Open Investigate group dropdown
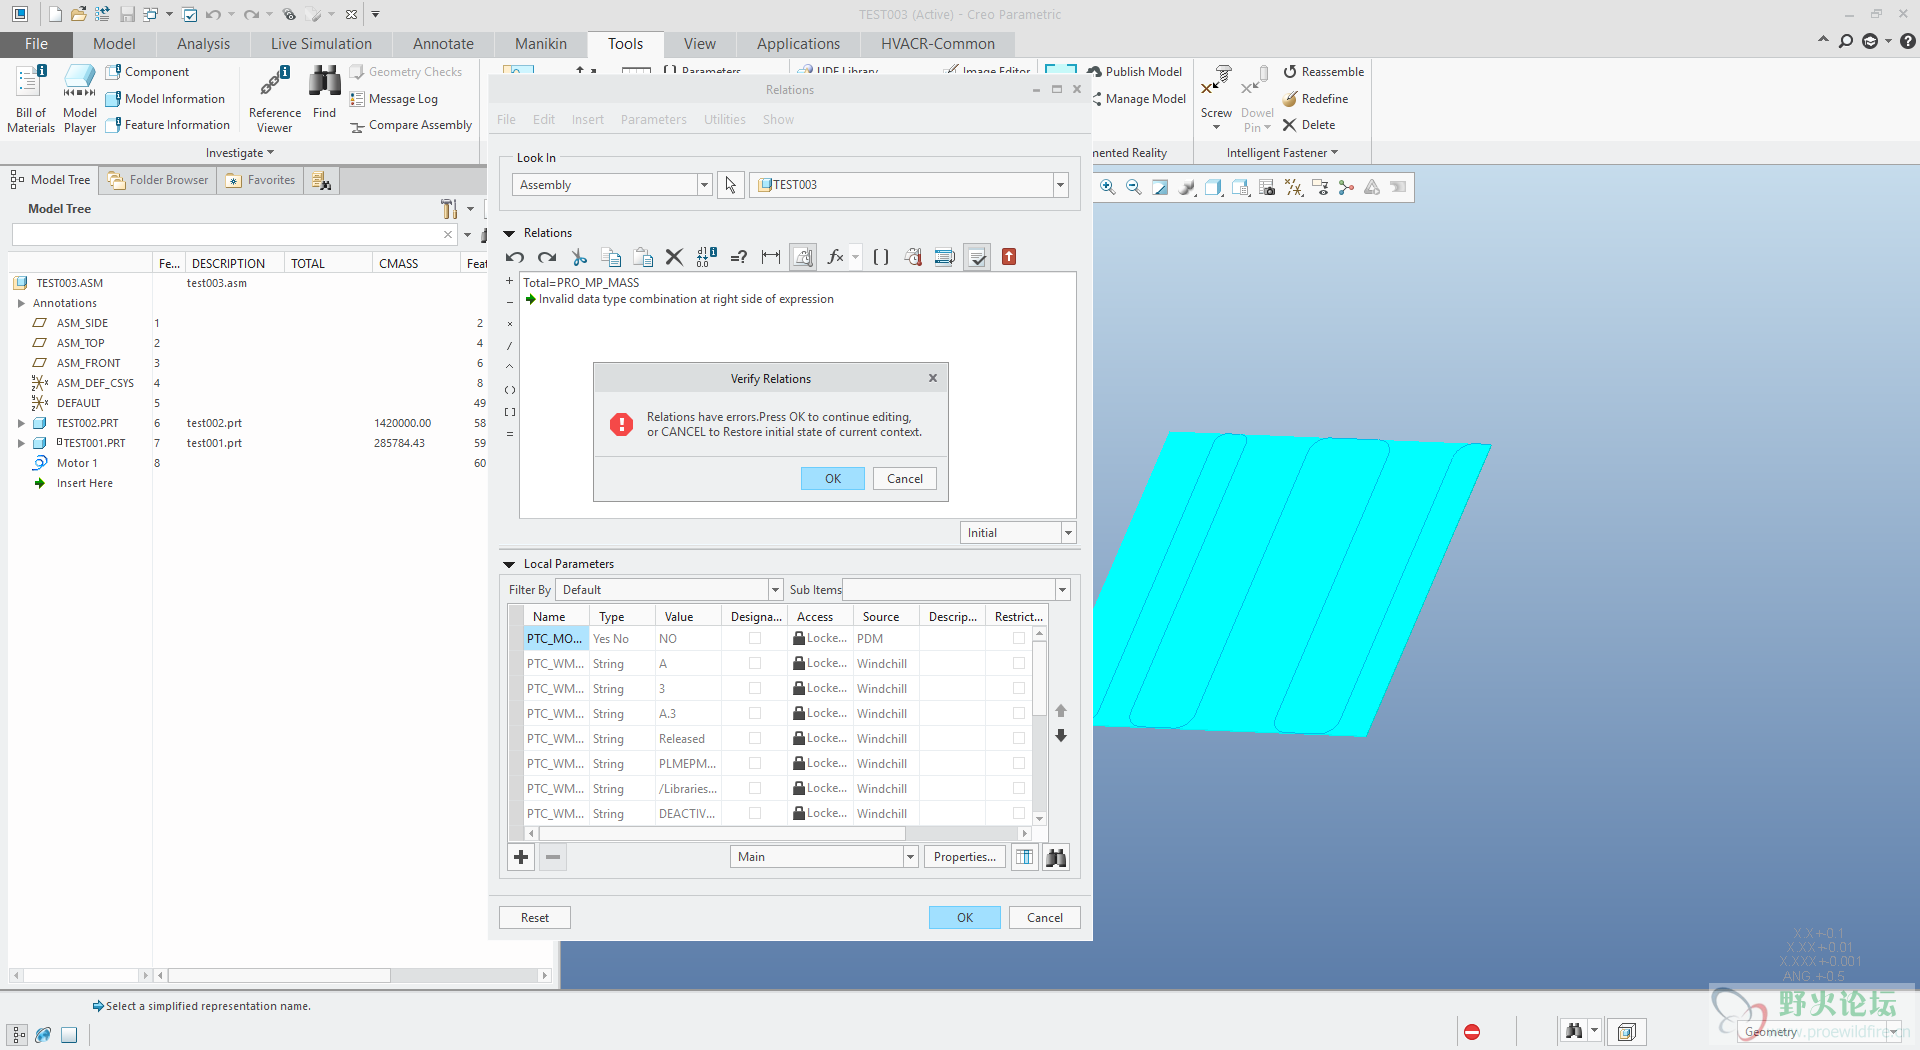Image resolution: width=1920 pixels, height=1050 pixels. pos(240,153)
